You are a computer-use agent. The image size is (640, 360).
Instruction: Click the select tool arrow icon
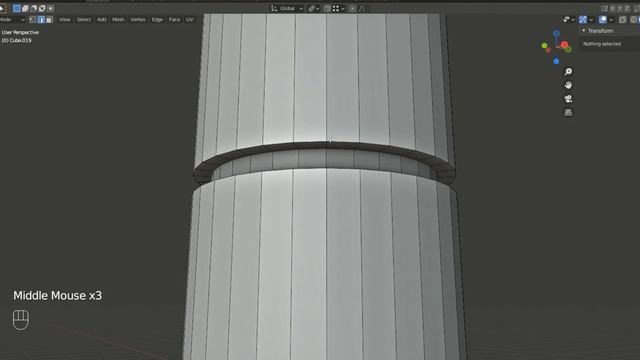pyautogui.click(x=2, y=8)
